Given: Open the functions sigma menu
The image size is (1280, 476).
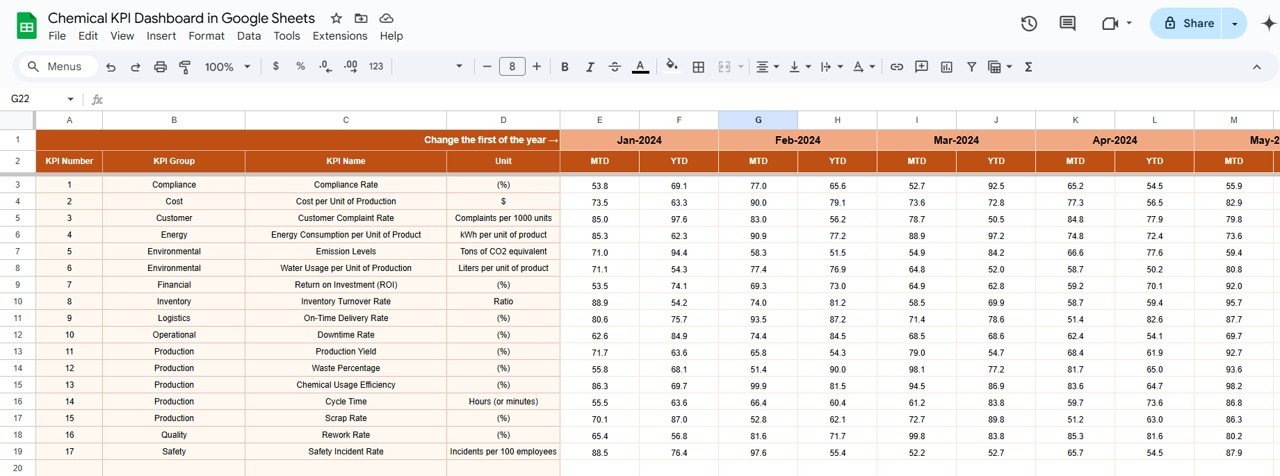Looking at the screenshot, I should coord(1028,67).
